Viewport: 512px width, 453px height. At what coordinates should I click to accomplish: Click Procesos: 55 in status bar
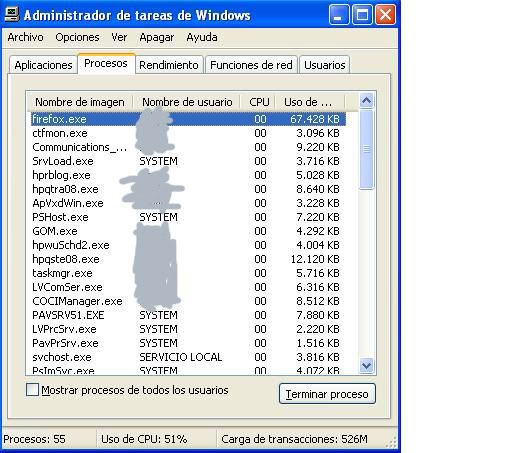tap(34, 439)
